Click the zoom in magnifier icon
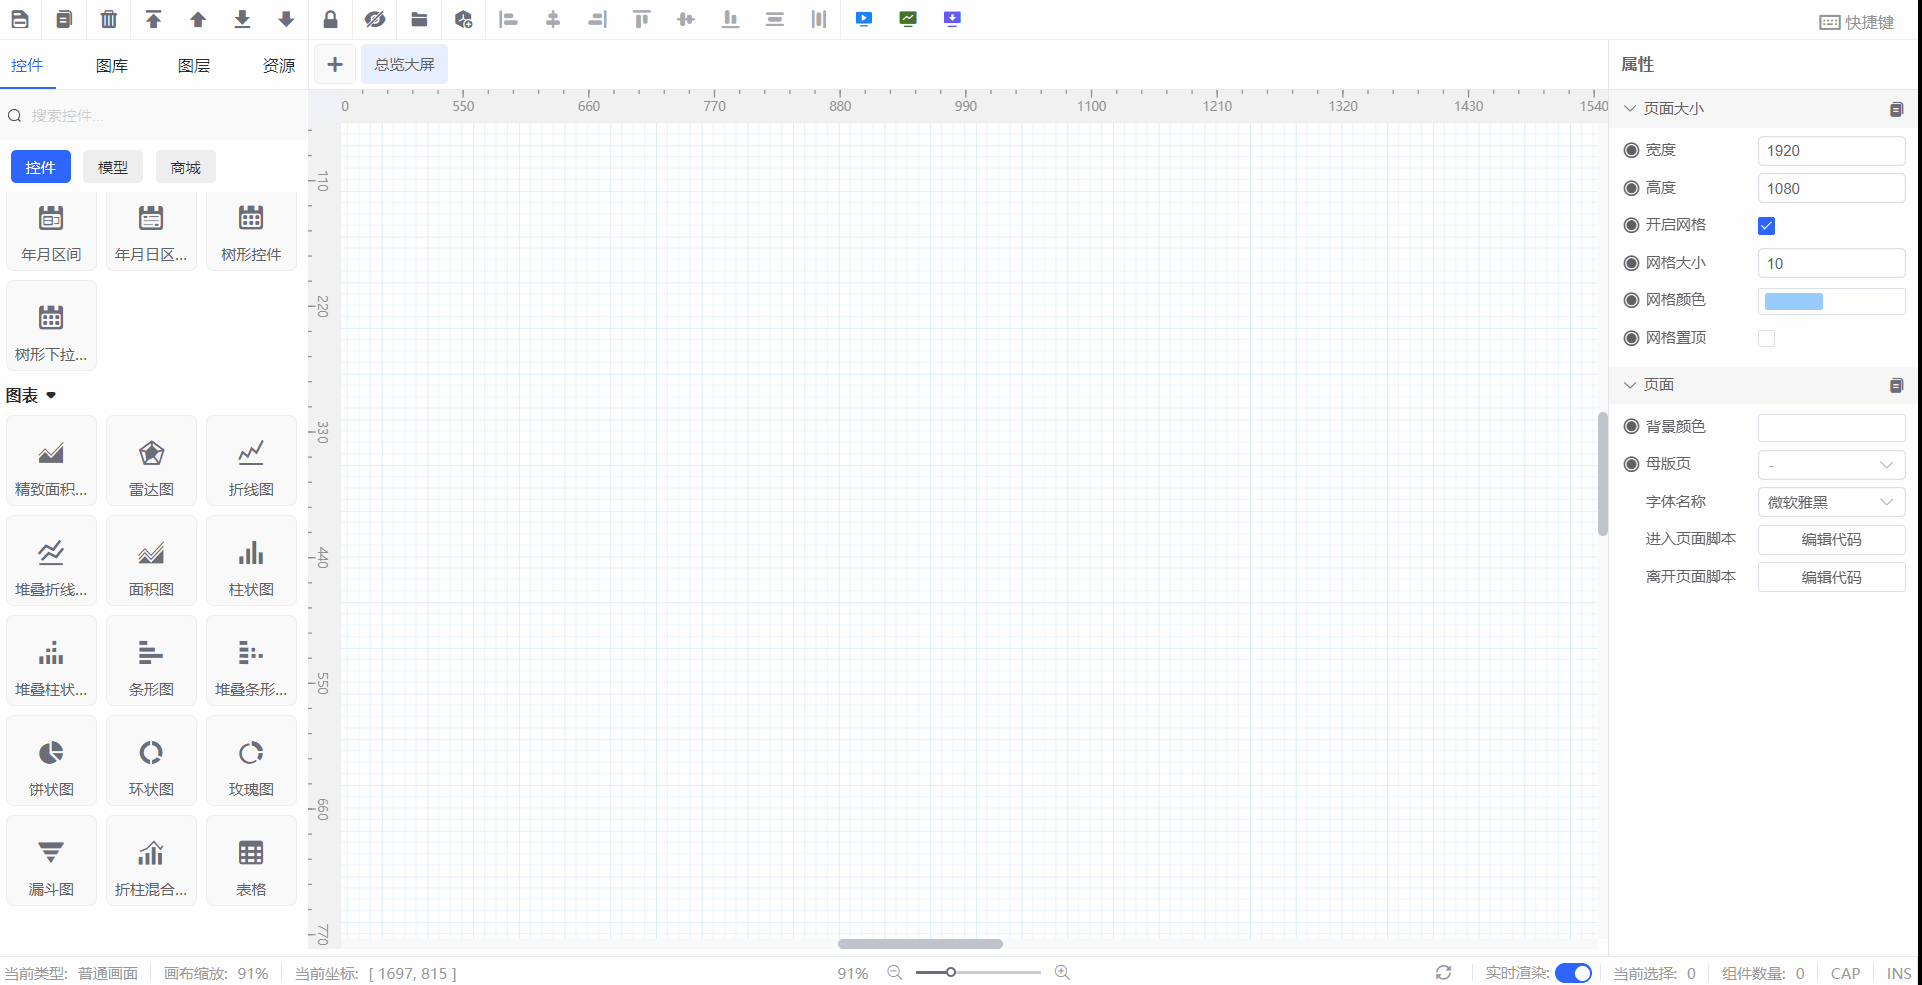Image resolution: width=1922 pixels, height=985 pixels. [x=1062, y=973]
